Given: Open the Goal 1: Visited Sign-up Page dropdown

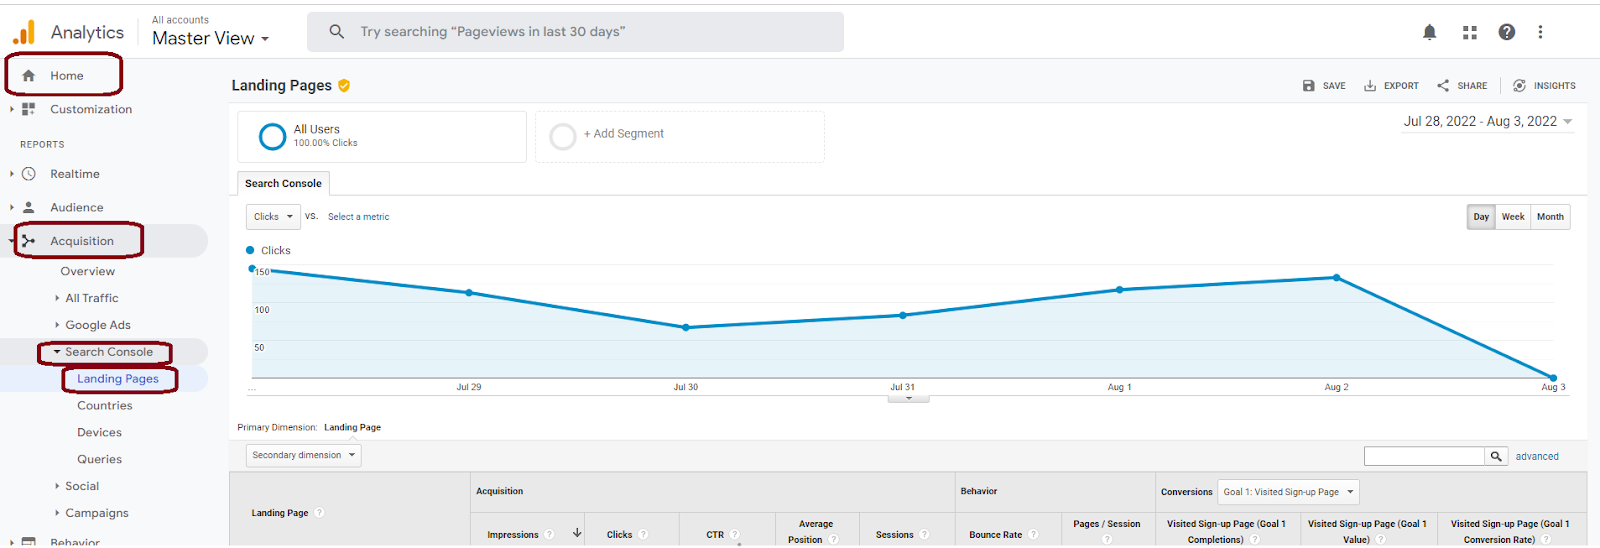Looking at the screenshot, I should pyautogui.click(x=1288, y=492).
